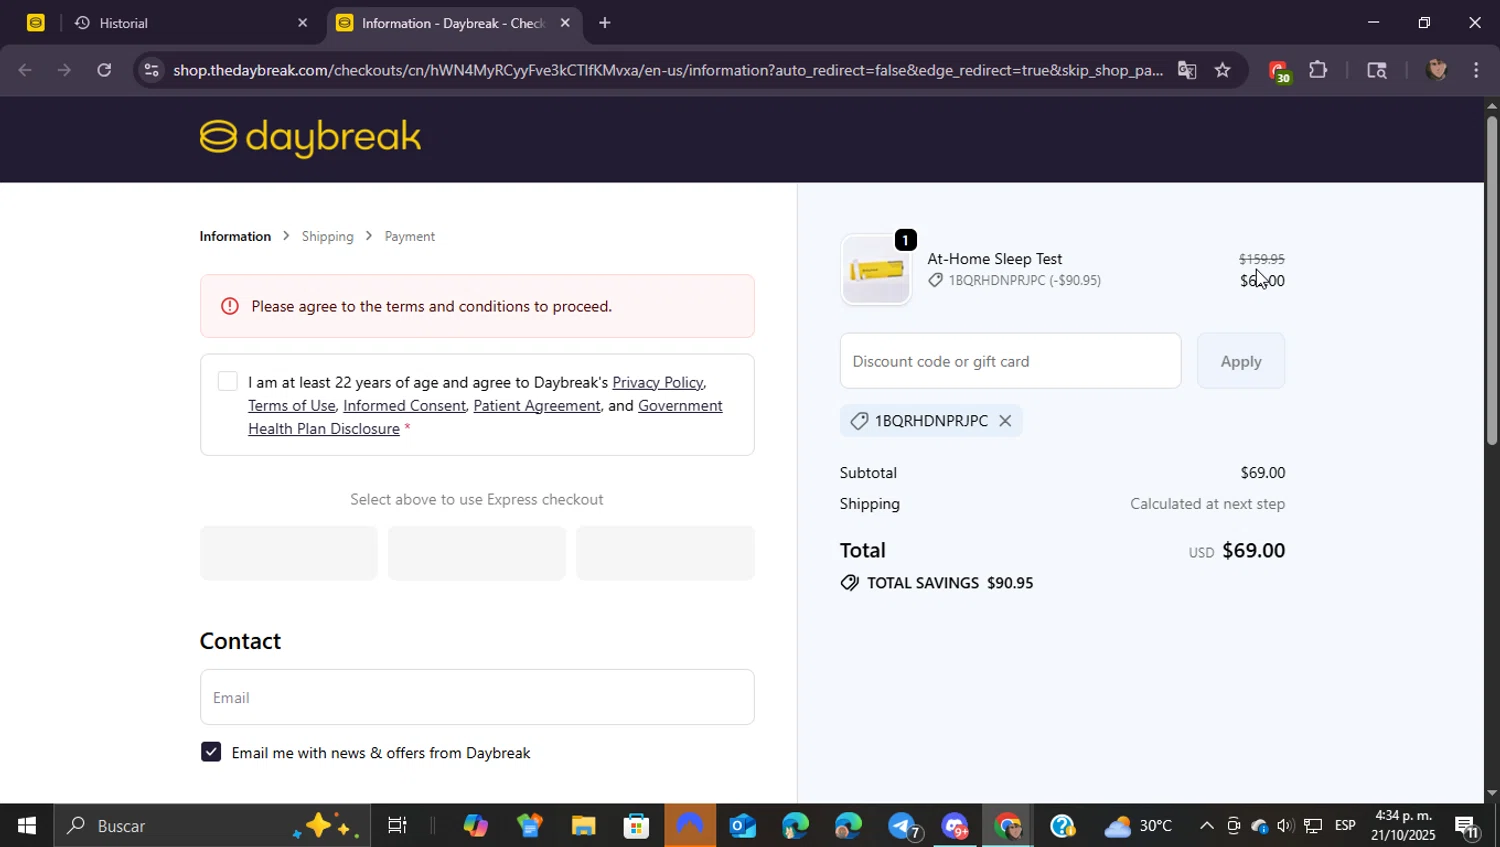Open the Get Help taskbar icon
The image size is (1500, 847).
click(1062, 826)
